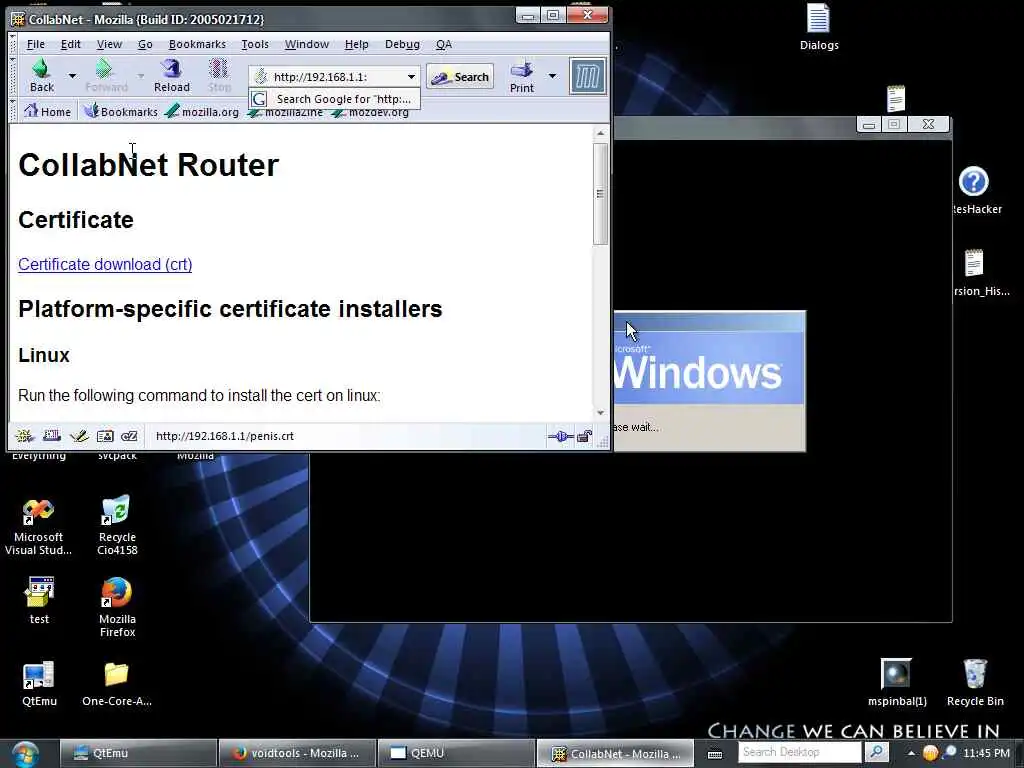Click the Search button beside URL bar
The width and height of the screenshot is (1024, 768).
[x=460, y=77]
